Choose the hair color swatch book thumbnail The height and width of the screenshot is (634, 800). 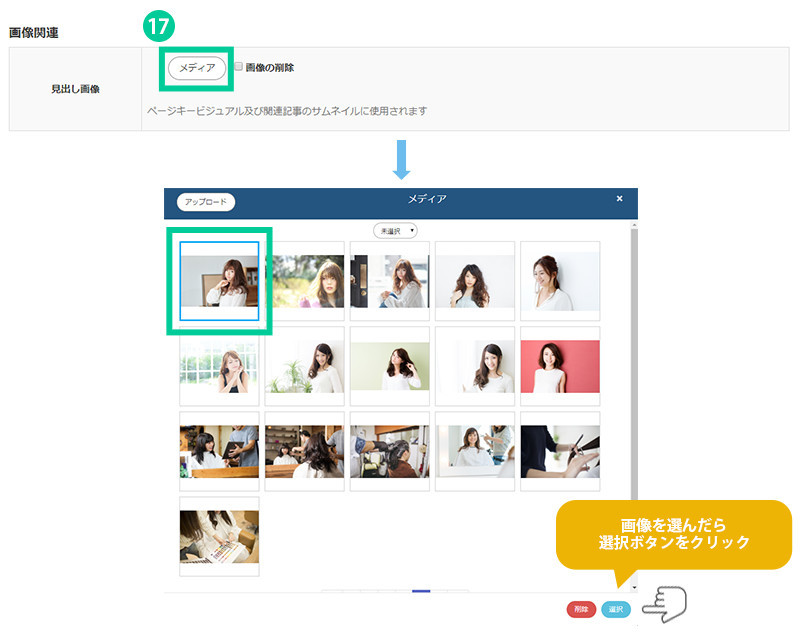[x=219, y=536]
